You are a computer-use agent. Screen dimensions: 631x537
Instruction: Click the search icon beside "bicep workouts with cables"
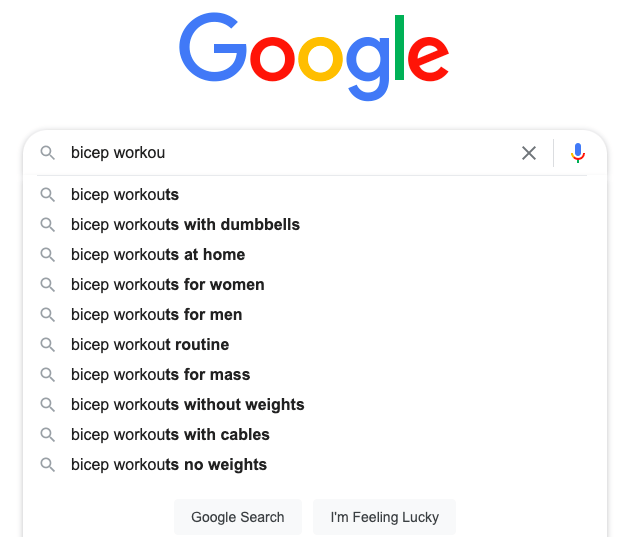pyautogui.click(x=47, y=434)
